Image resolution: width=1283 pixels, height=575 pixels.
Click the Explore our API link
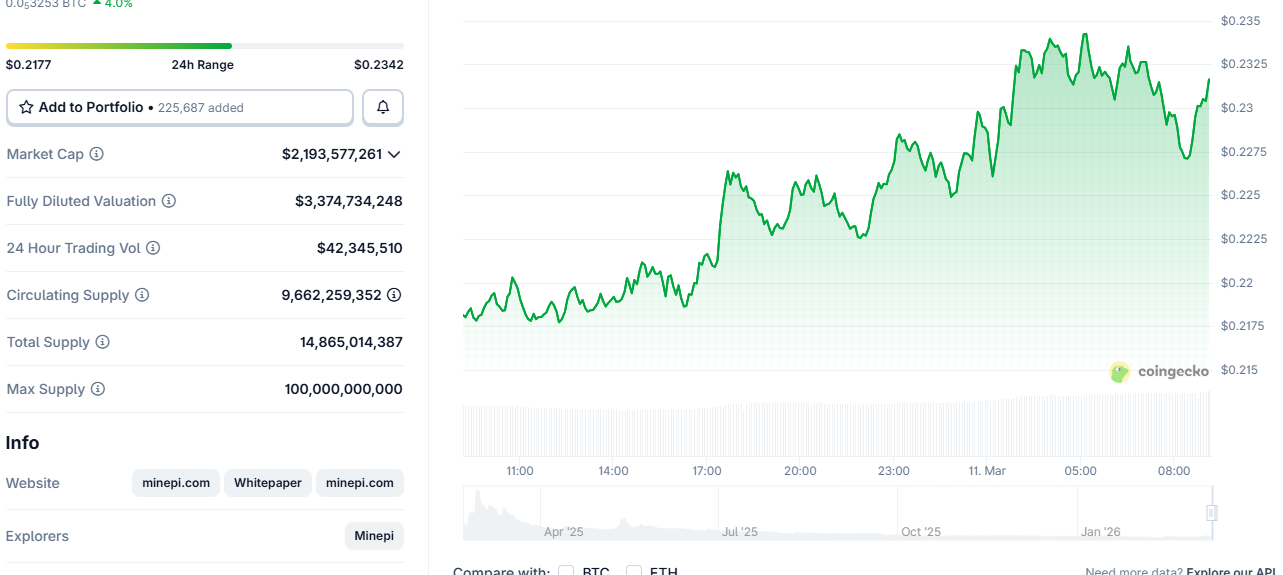pos(1234,571)
